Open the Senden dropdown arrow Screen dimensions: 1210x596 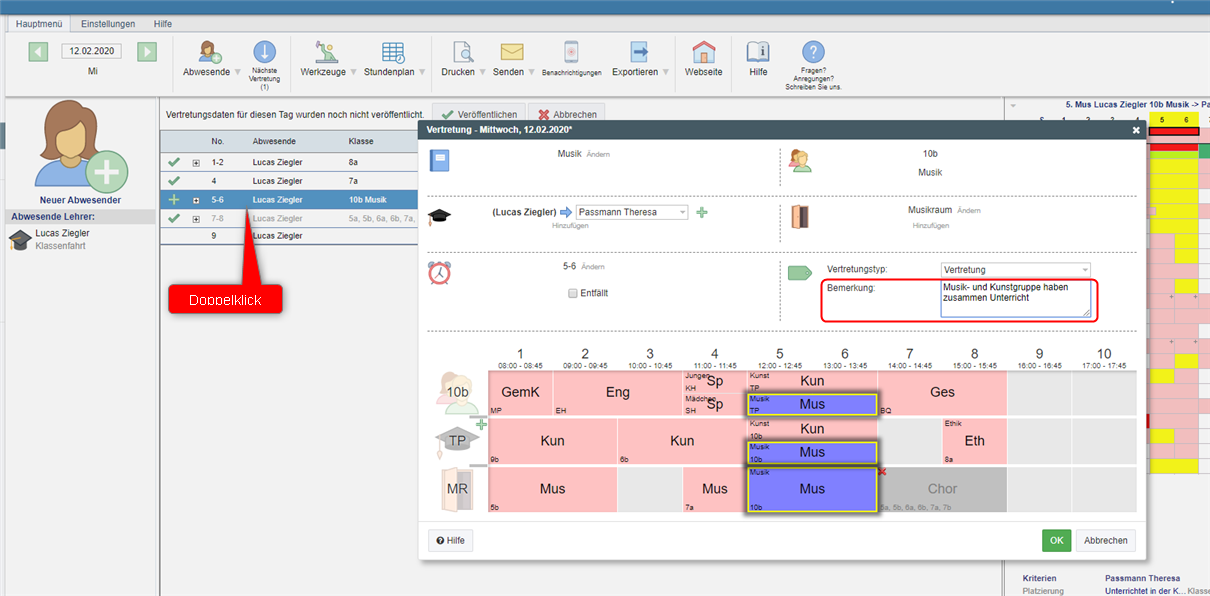[x=531, y=73]
